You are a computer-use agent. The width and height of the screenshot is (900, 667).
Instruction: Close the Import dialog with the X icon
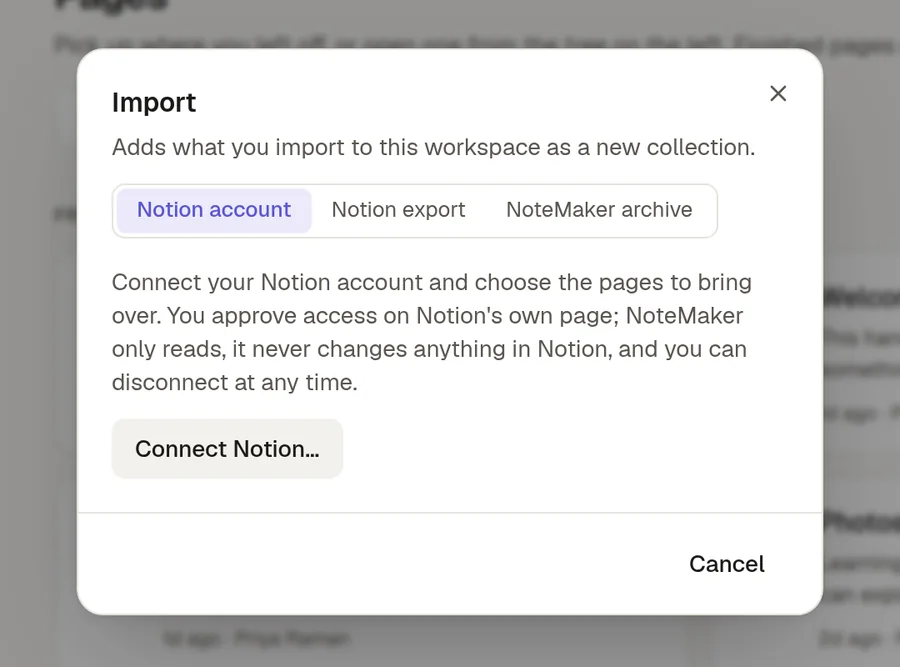point(778,94)
